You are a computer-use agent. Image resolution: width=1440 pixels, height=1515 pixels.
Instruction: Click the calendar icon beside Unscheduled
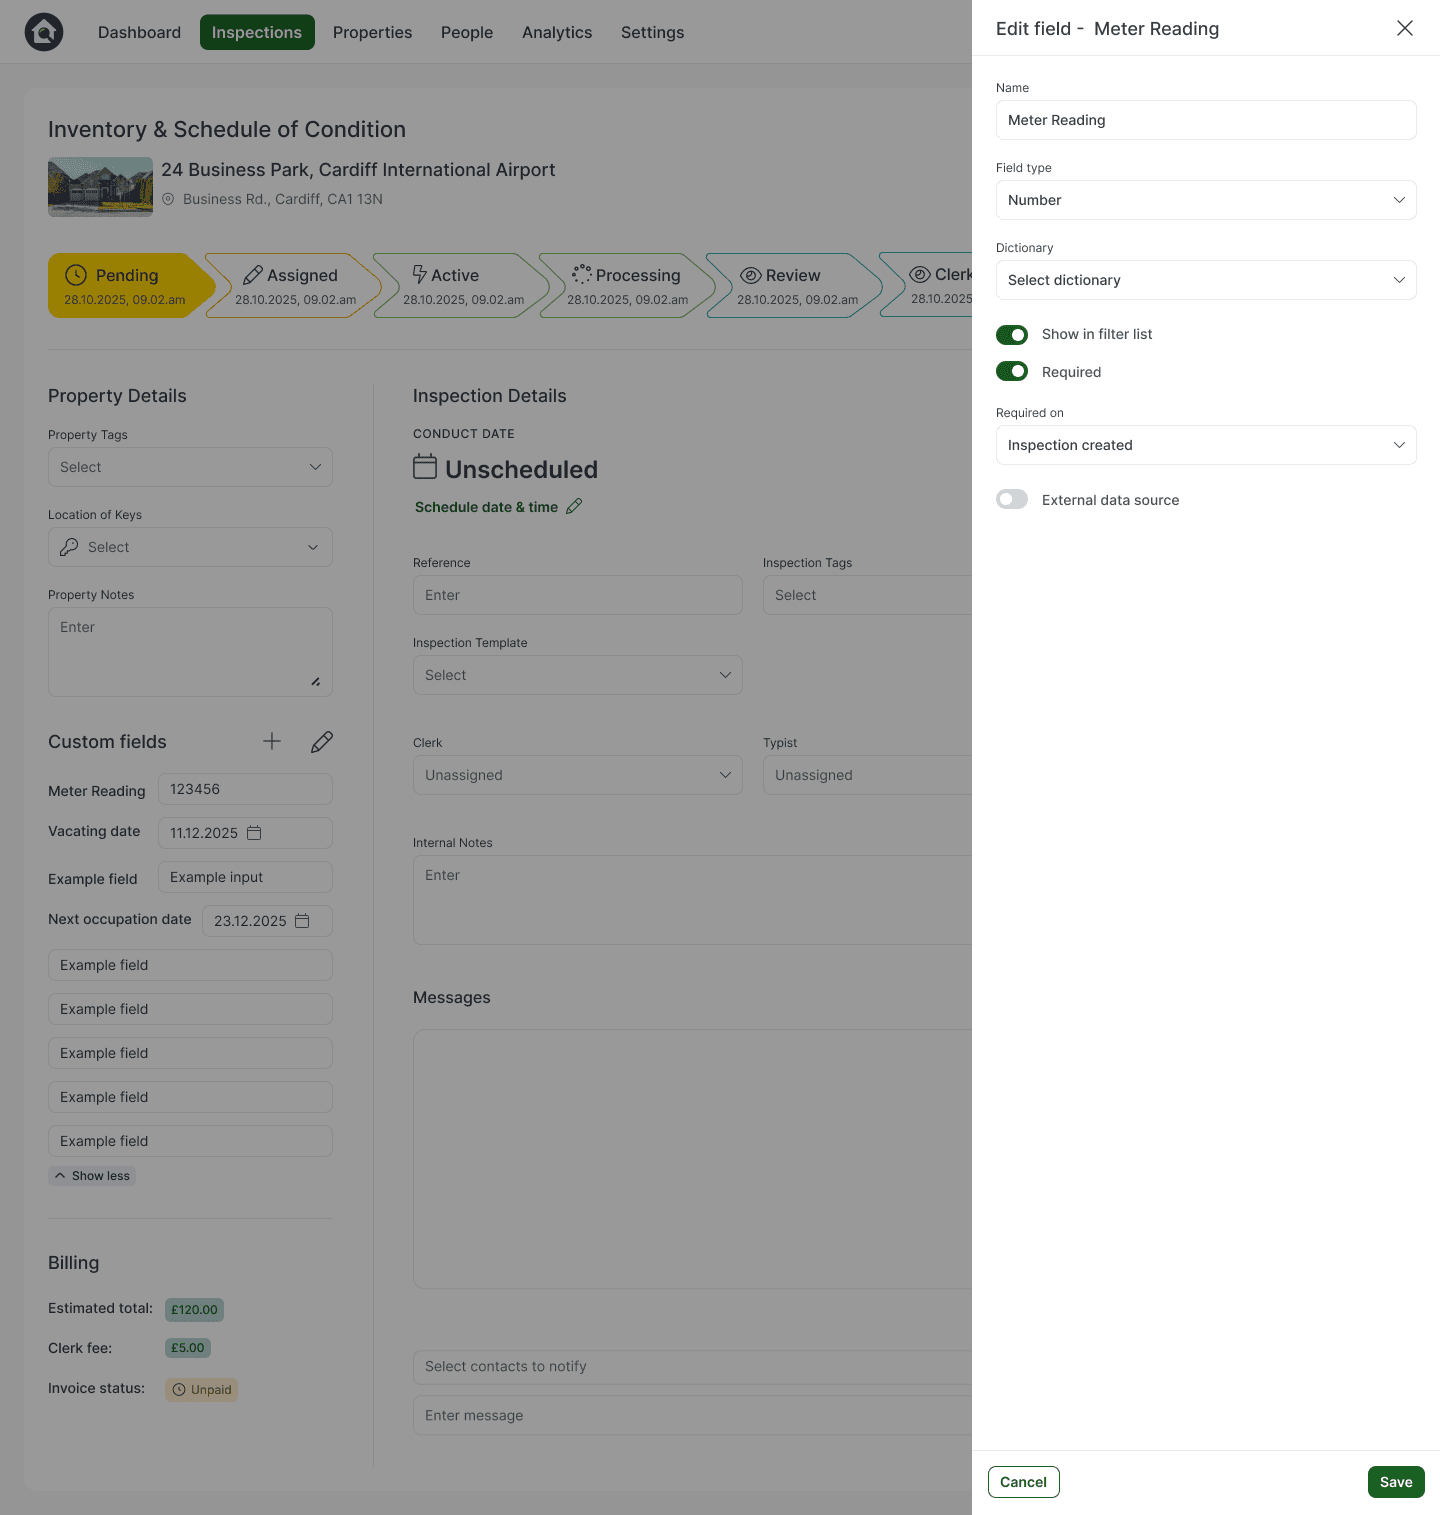(425, 467)
